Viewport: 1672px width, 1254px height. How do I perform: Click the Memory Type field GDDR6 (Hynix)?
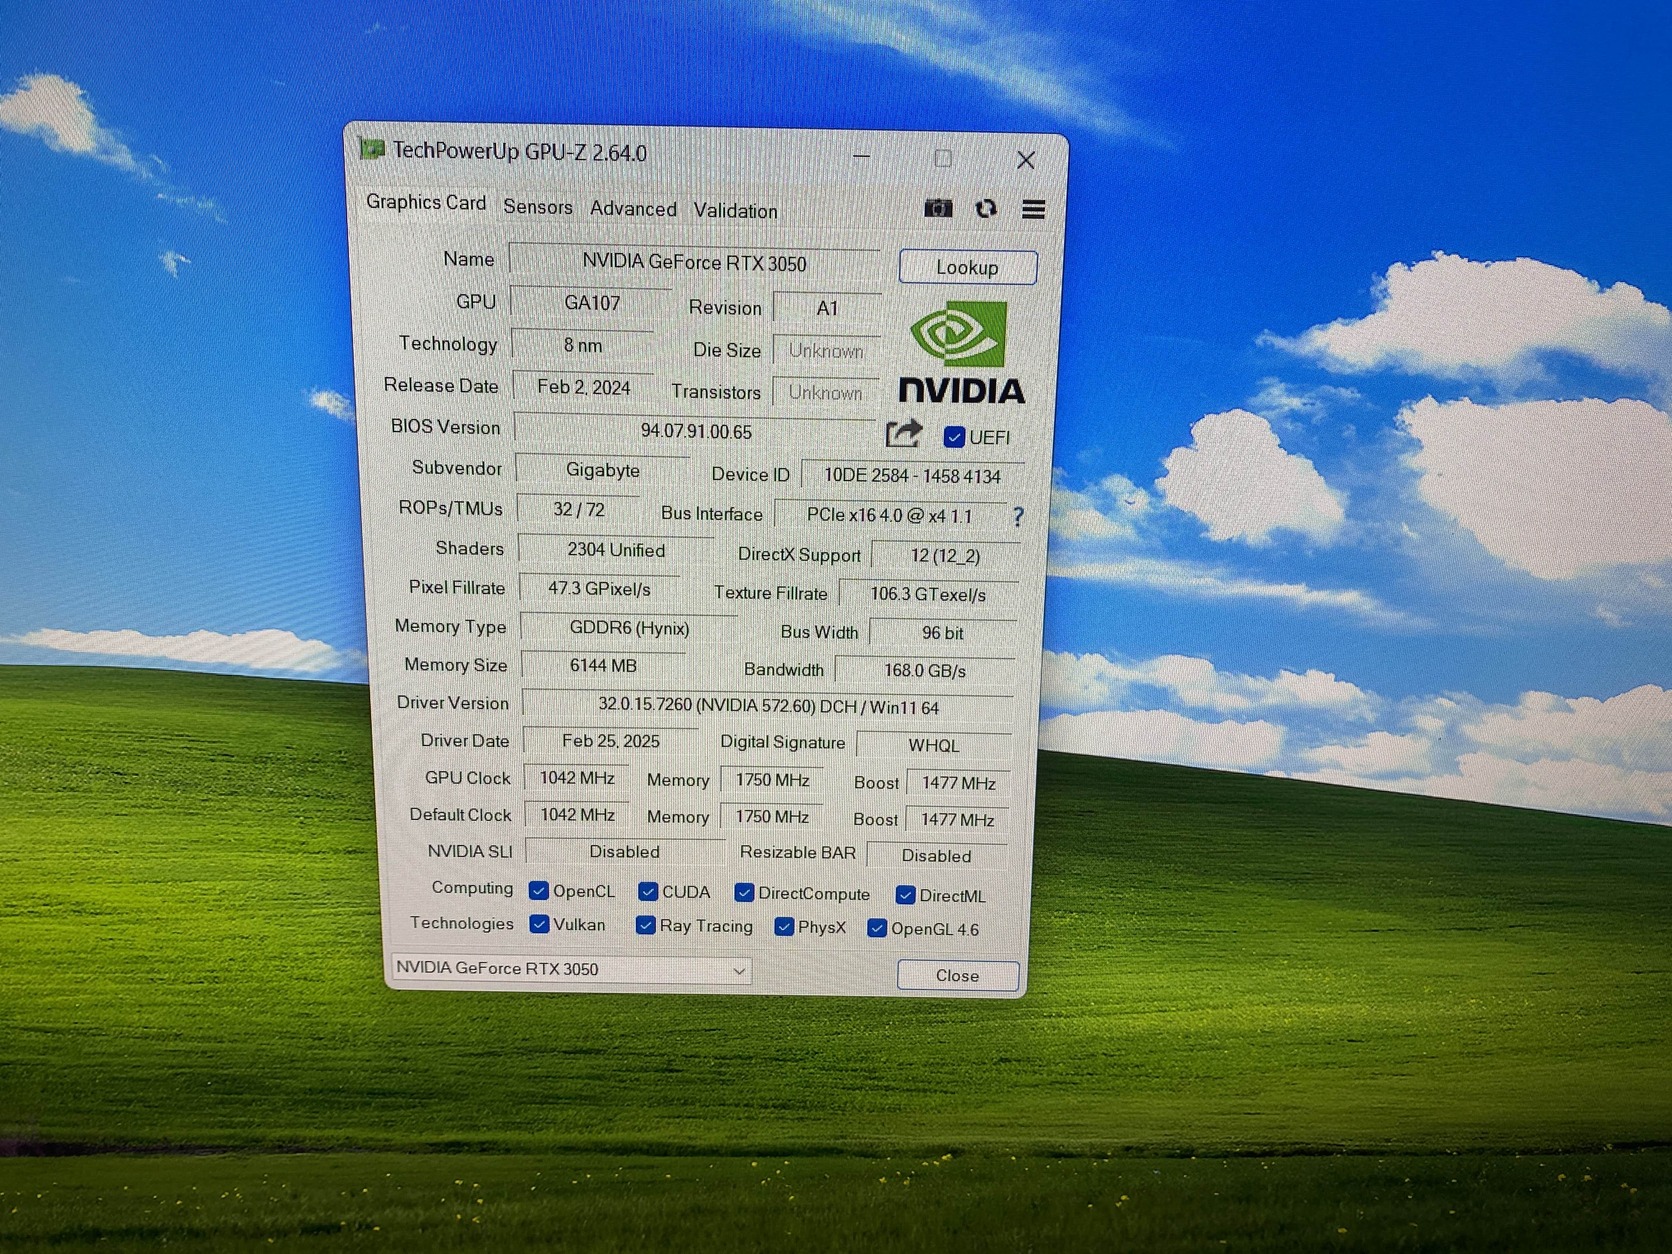coord(629,628)
